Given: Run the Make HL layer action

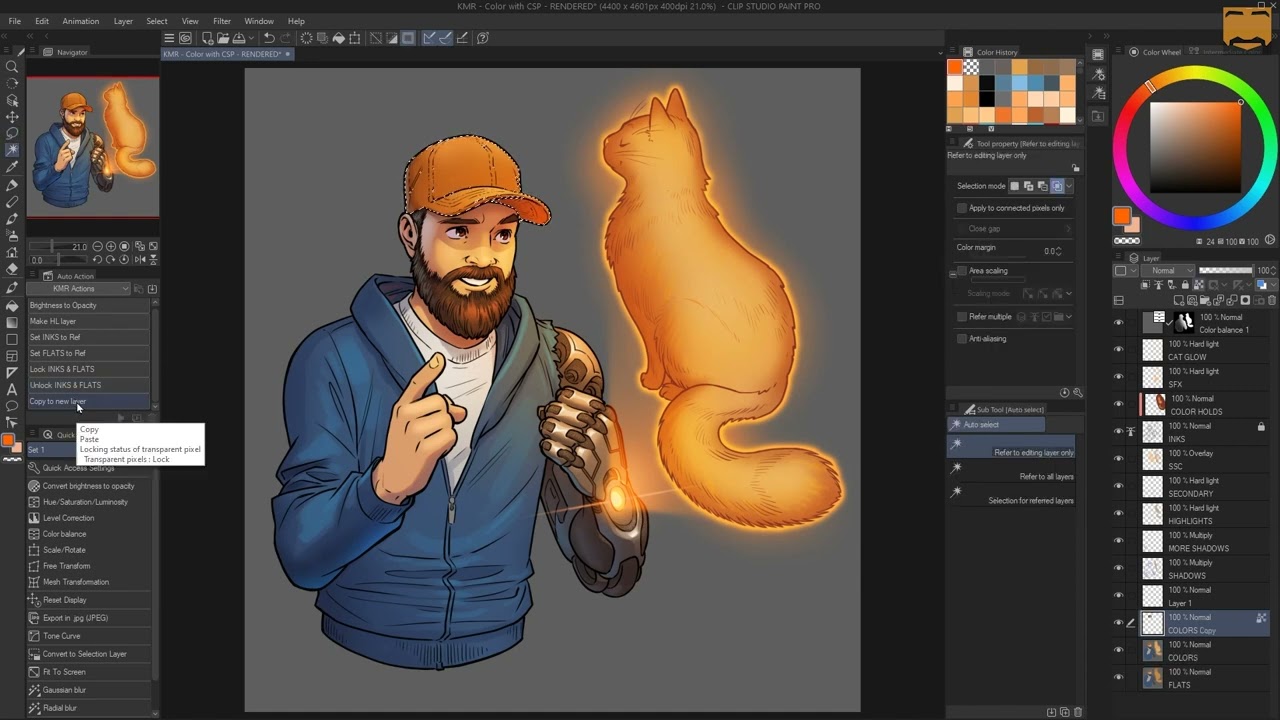Looking at the screenshot, I should click(x=88, y=321).
